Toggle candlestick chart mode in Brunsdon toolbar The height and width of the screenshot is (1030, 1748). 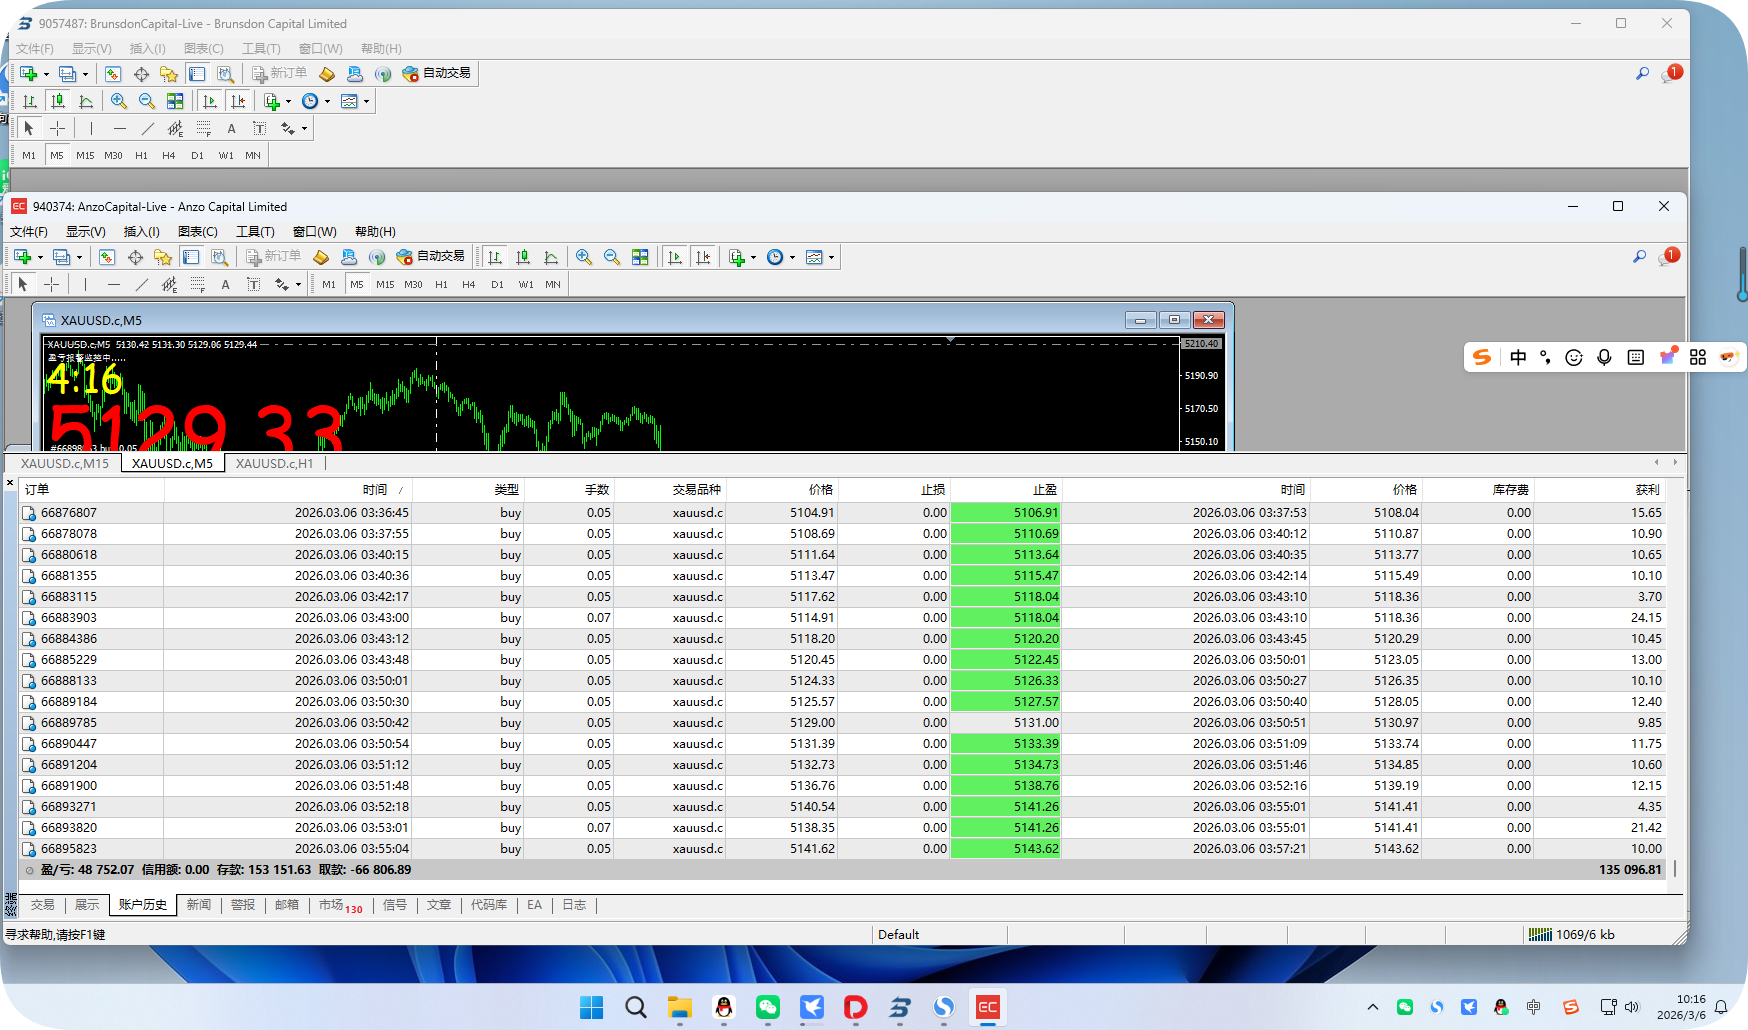[x=58, y=101]
